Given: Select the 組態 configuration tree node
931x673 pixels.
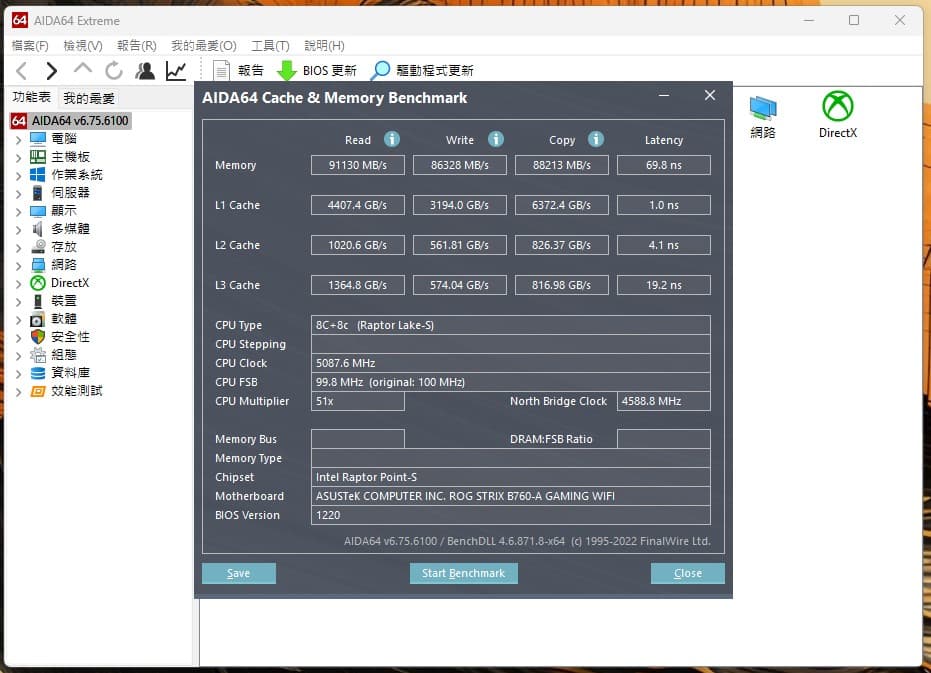Looking at the screenshot, I should pos(53,355).
